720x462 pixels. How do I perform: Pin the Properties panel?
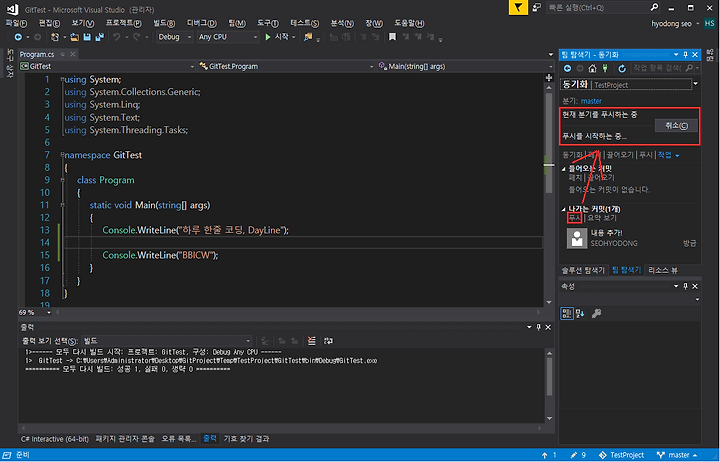(x=686, y=286)
